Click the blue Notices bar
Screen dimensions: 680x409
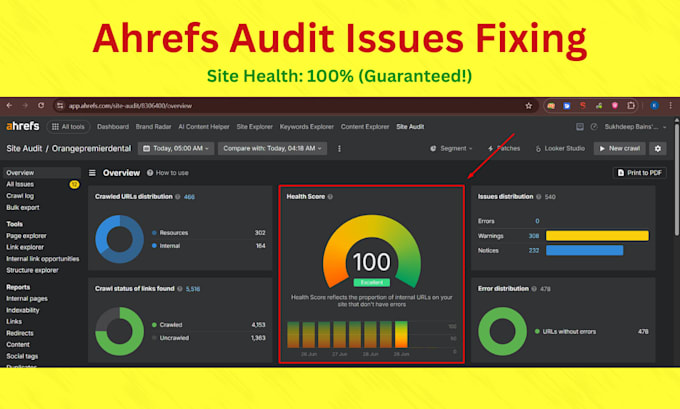point(585,250)
